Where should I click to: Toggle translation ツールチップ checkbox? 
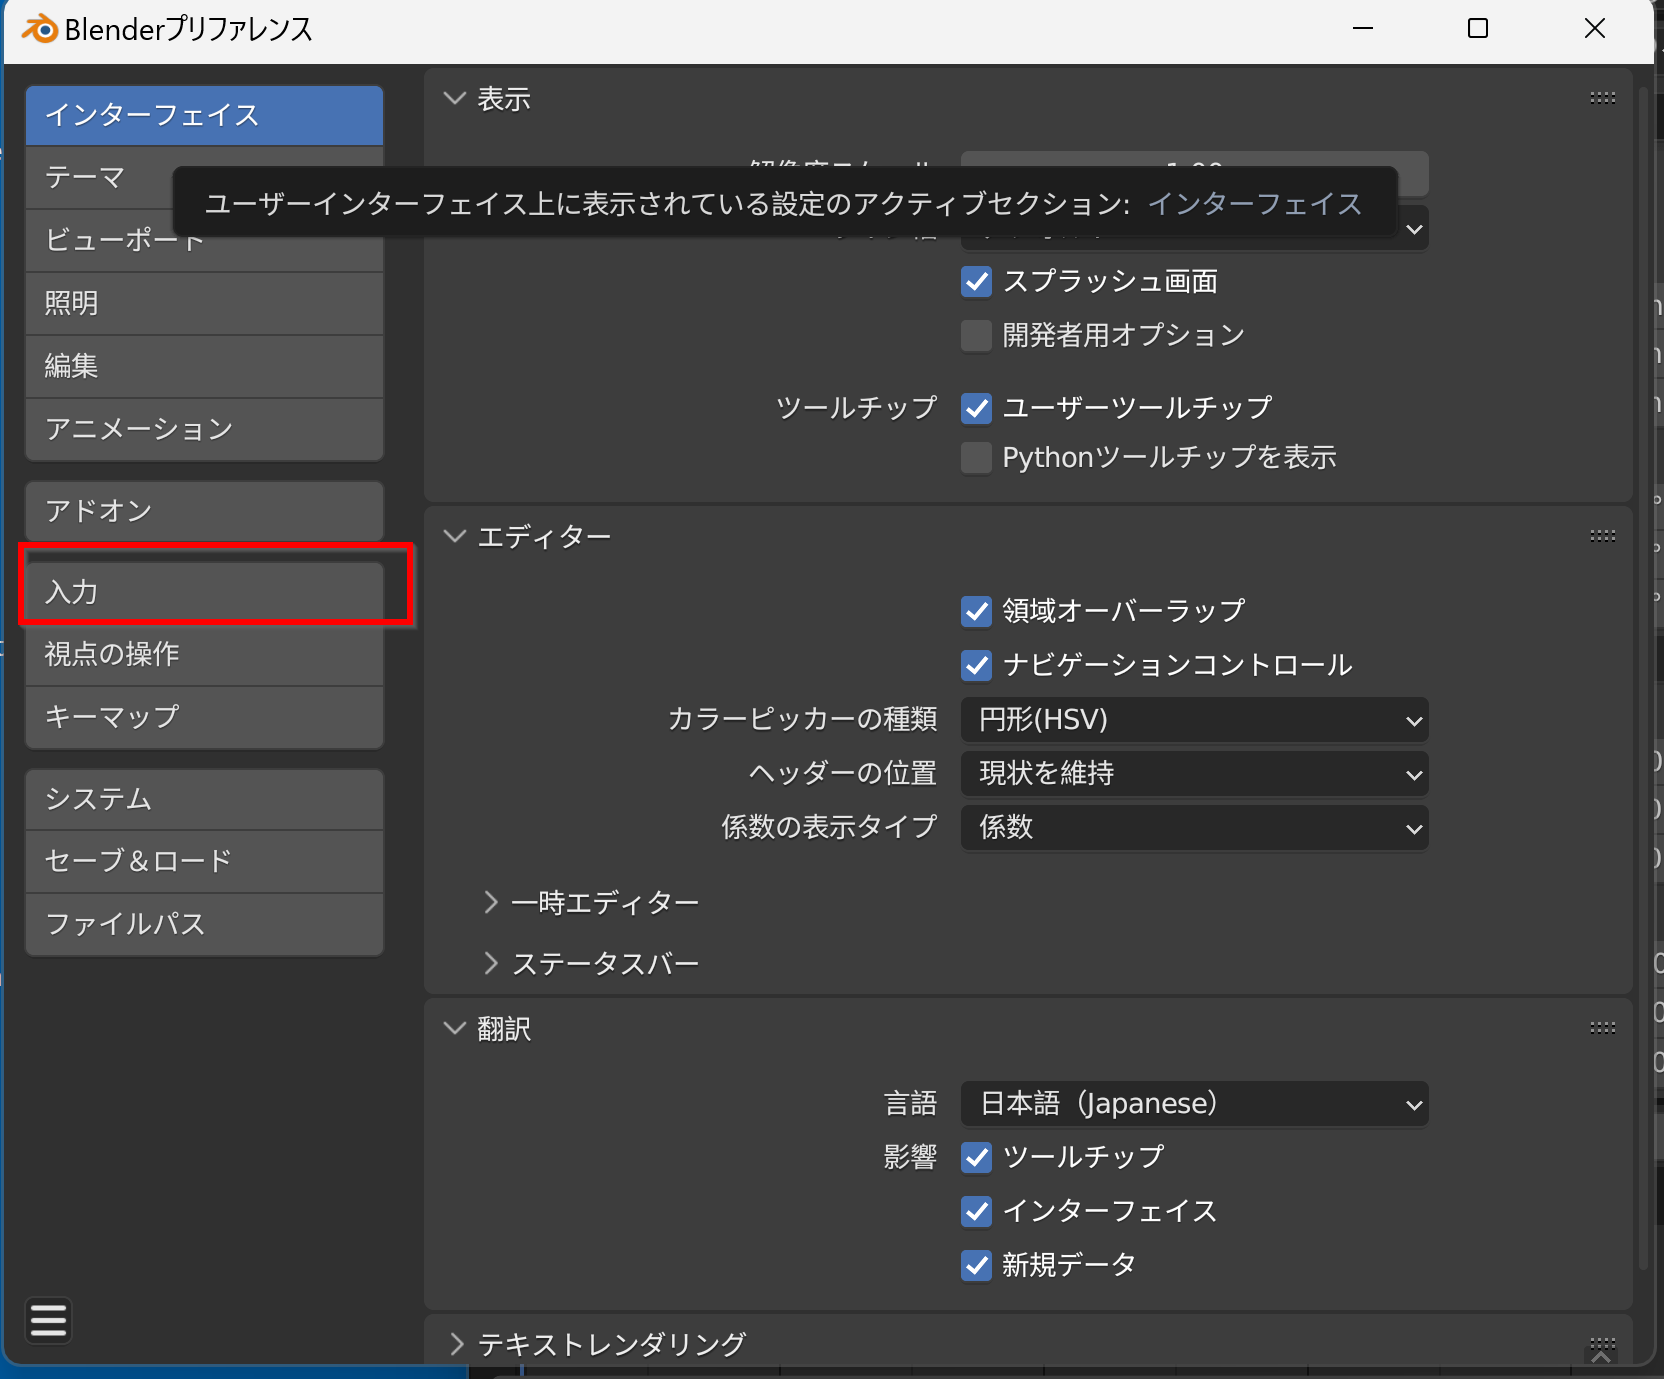(x=976, y=1157)
